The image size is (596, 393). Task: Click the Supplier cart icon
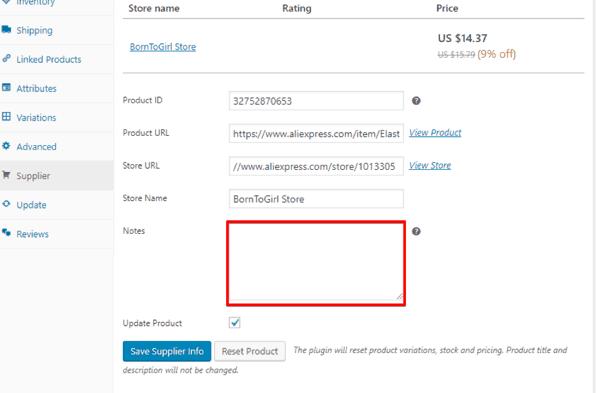tap(6, 175)
